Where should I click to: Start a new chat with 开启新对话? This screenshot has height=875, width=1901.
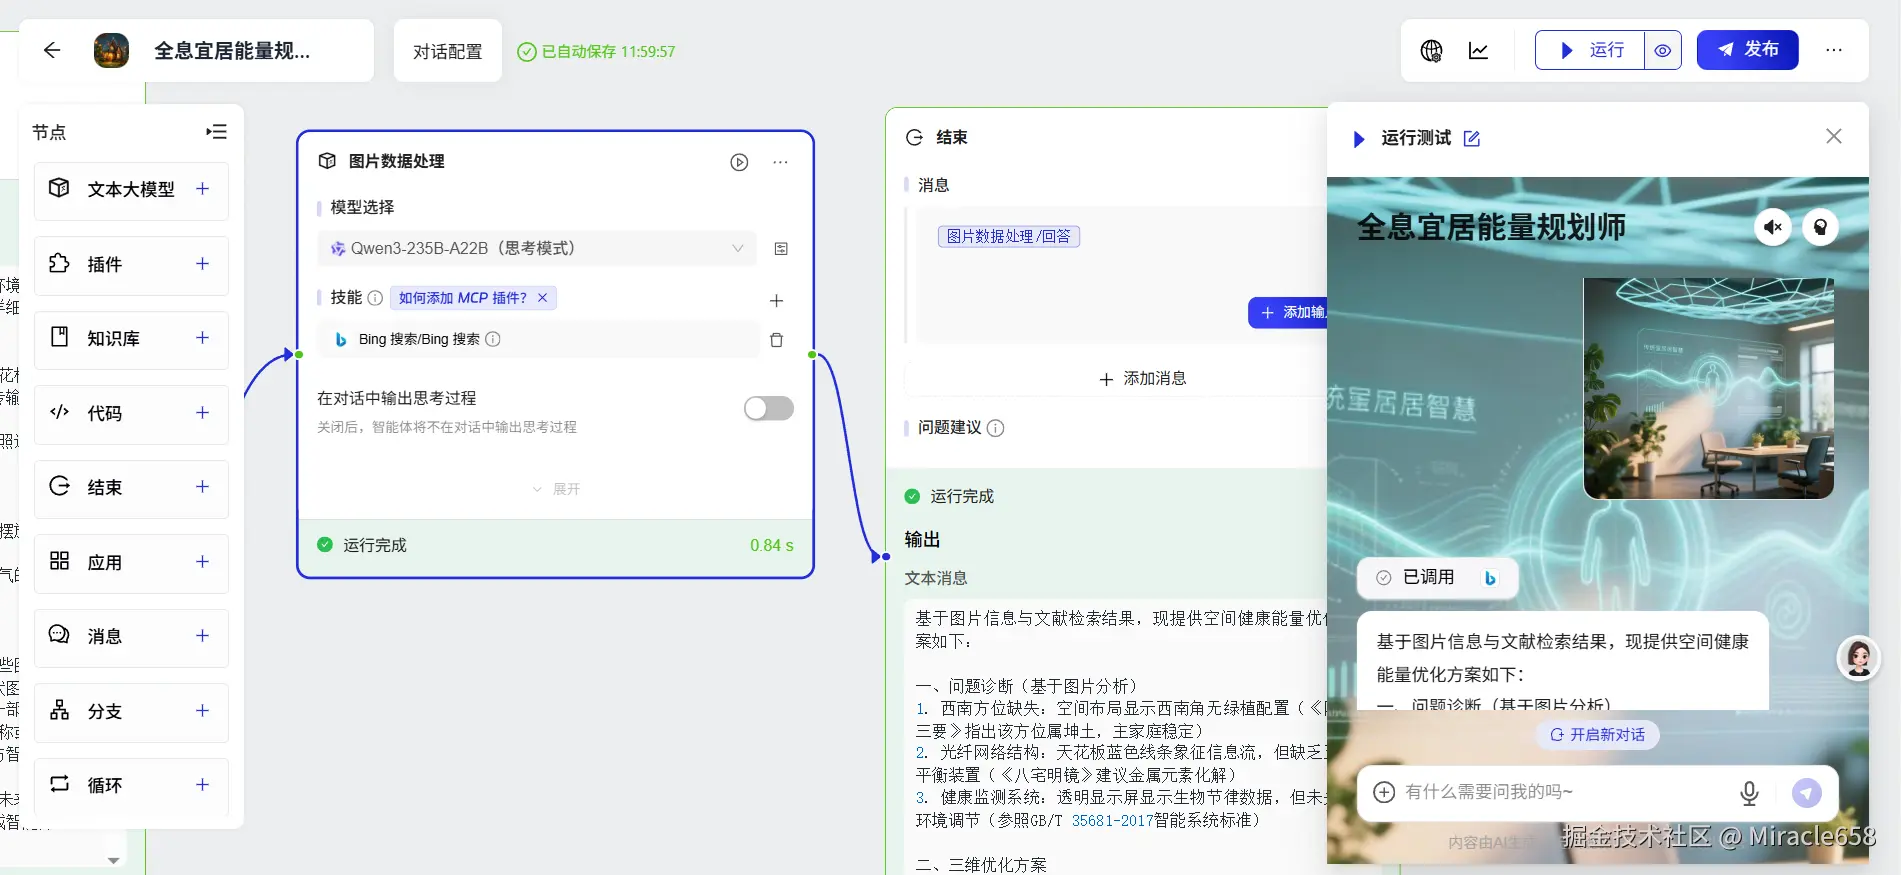click(1597, 734)
